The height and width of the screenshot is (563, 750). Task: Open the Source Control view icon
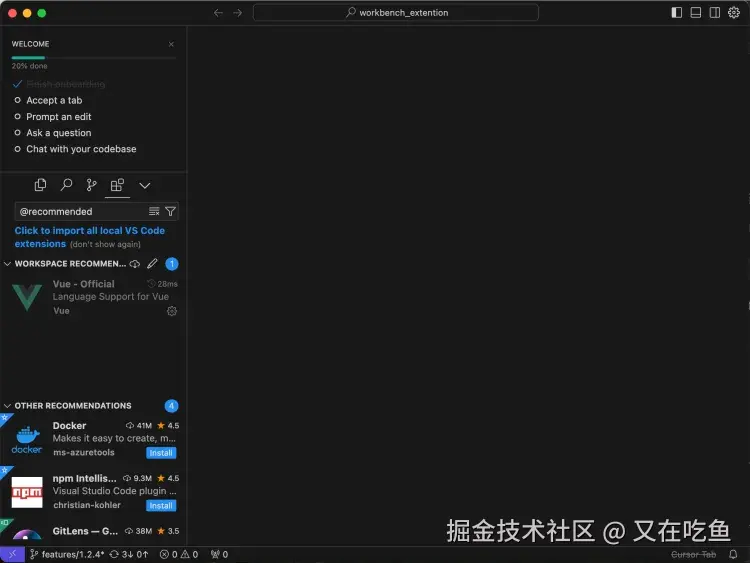(x=91, y=185)
